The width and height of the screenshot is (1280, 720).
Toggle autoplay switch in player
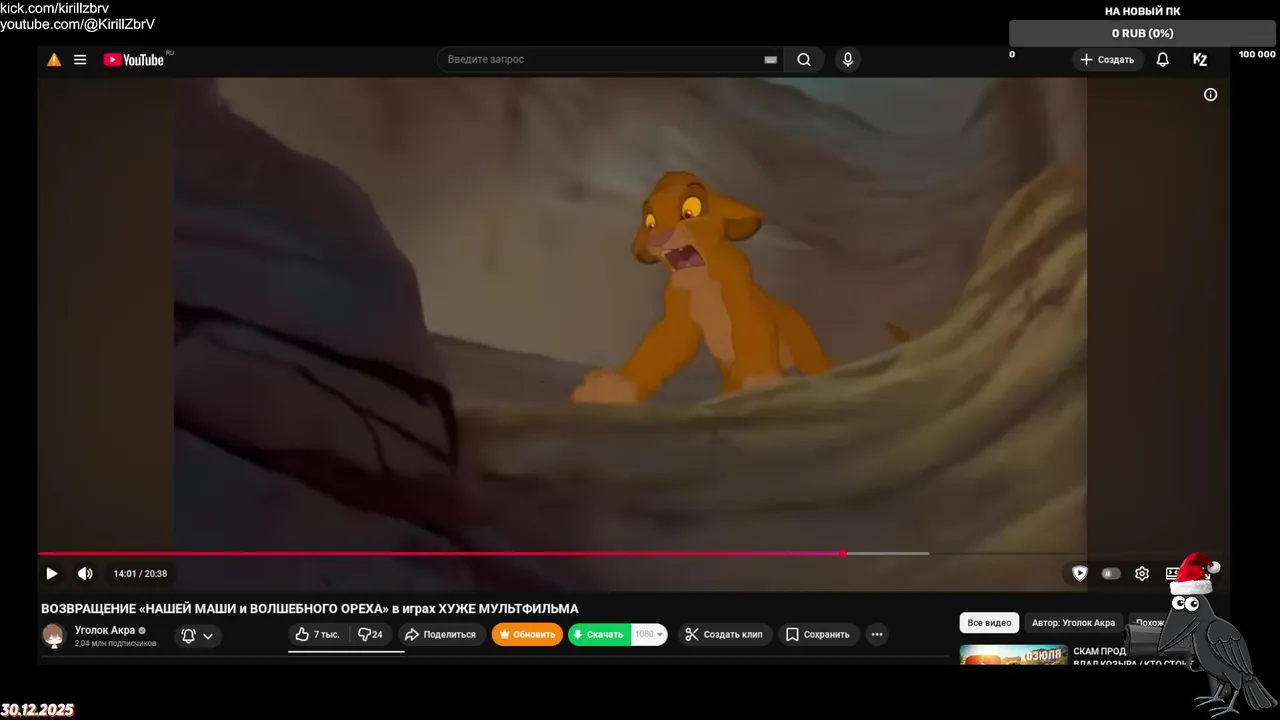1111,574
